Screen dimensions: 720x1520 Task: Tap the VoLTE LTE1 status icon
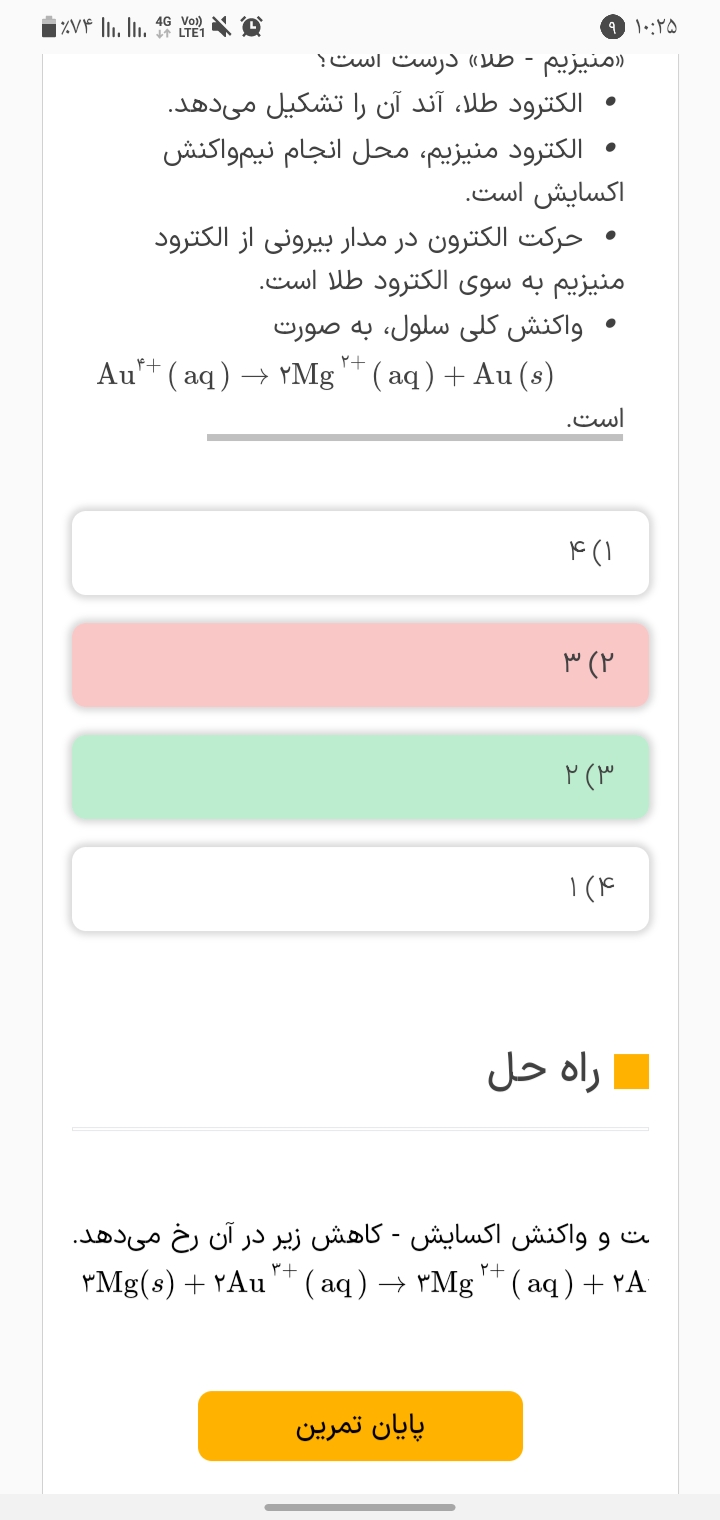tap(192, 27)
